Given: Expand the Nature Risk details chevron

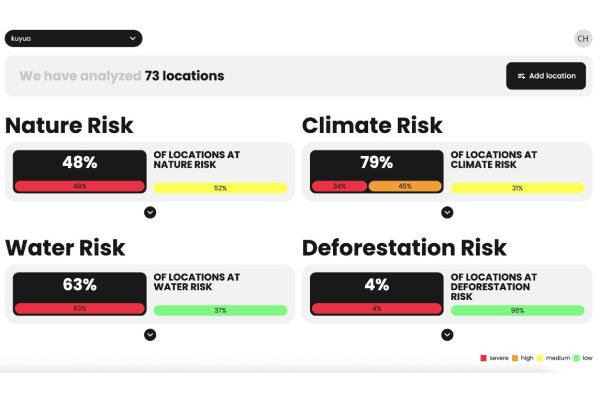Looking at the screenshot, I should tap(150, 212).
